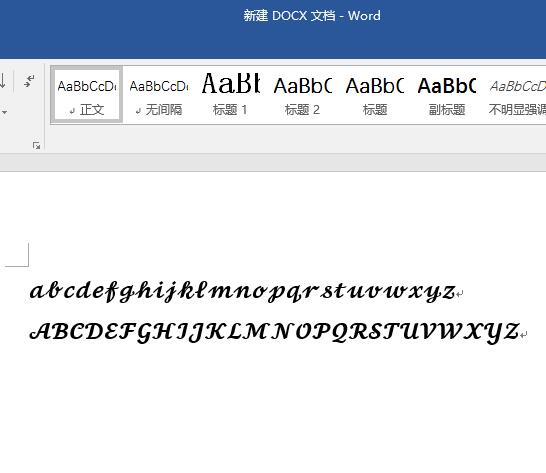Expand the small dropdown arrow beside the ribbon separator
Screen dimensions: 546x473
click(x=4, y=112)
